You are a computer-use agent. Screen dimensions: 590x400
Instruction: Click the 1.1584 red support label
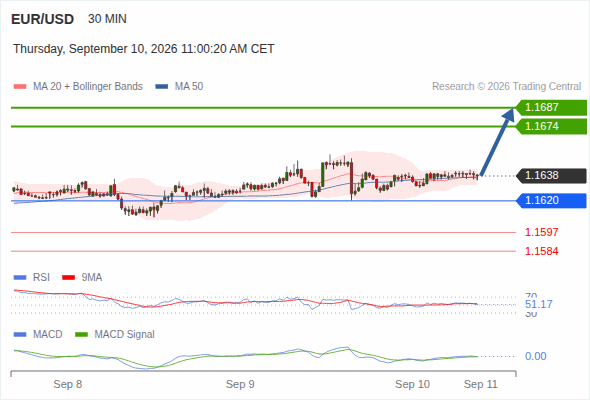(x=541, y=251)
